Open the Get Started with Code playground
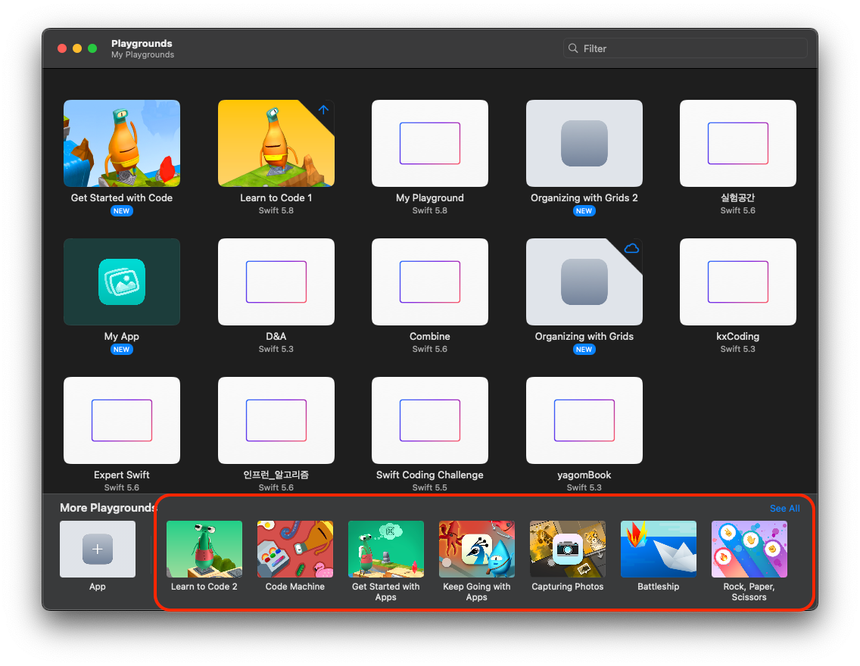Screen dimensions: 860x666 point(122,143)
